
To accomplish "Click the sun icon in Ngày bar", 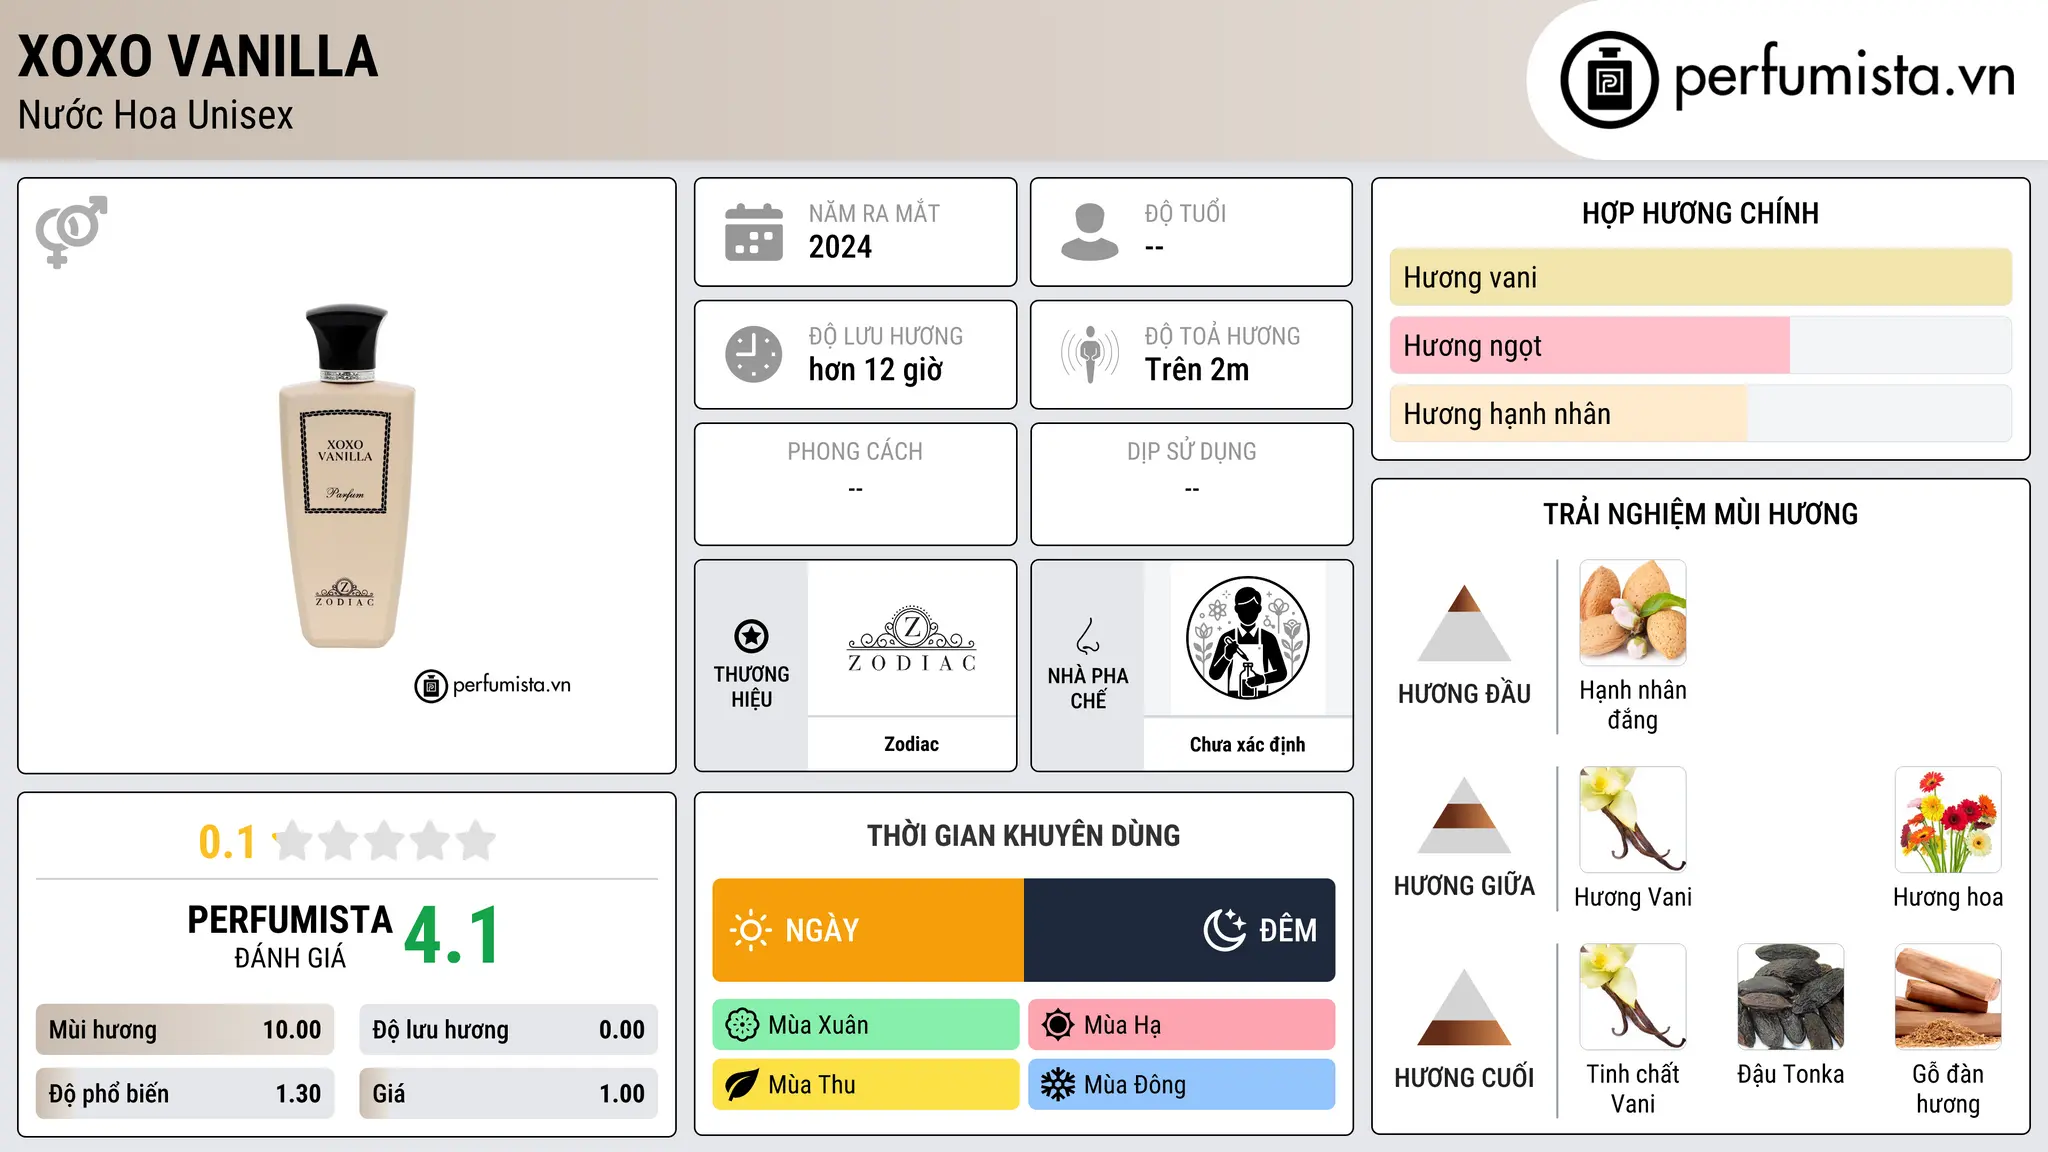I will point(750,930).
